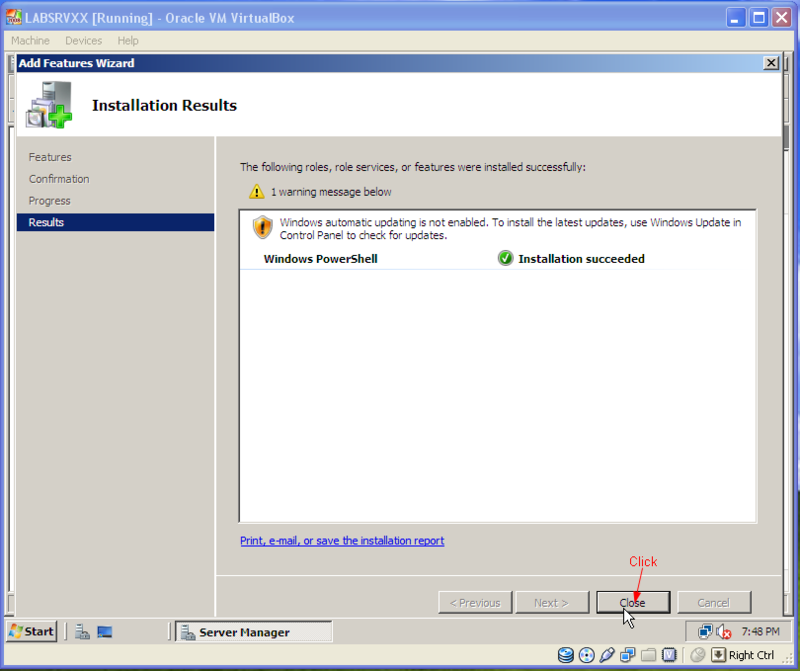Click the yellow warning triangle icon
Viewport: 800px width, 671px height.
click(257, 192)
